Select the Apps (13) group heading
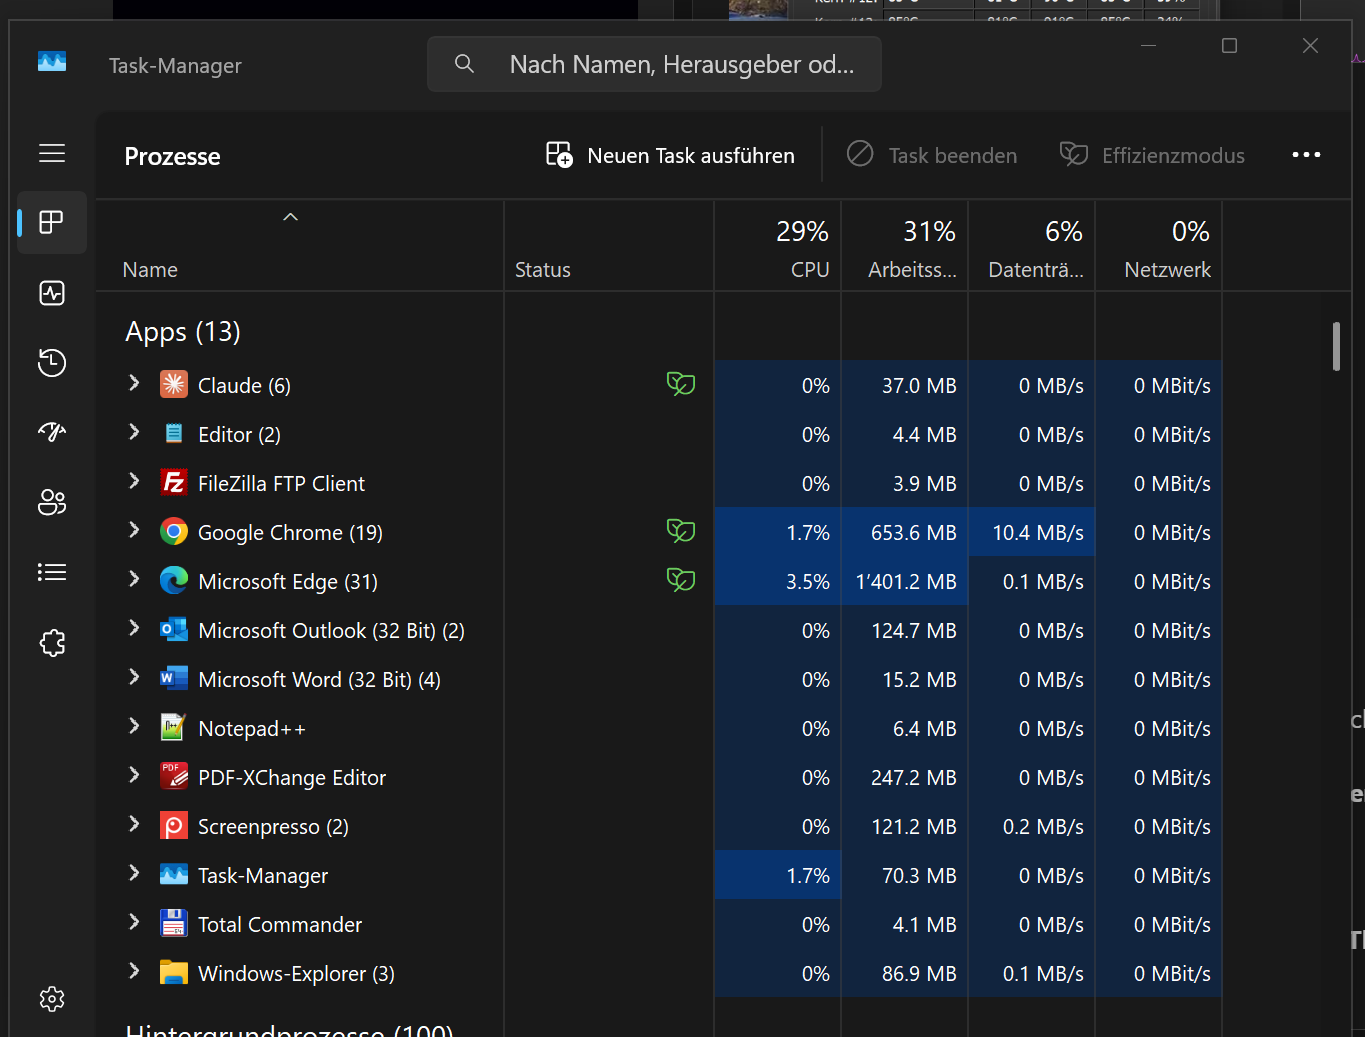Image resolution: width=1365 pixels, height=1037 pixels. pyautogui.click(x=183, y=331)
